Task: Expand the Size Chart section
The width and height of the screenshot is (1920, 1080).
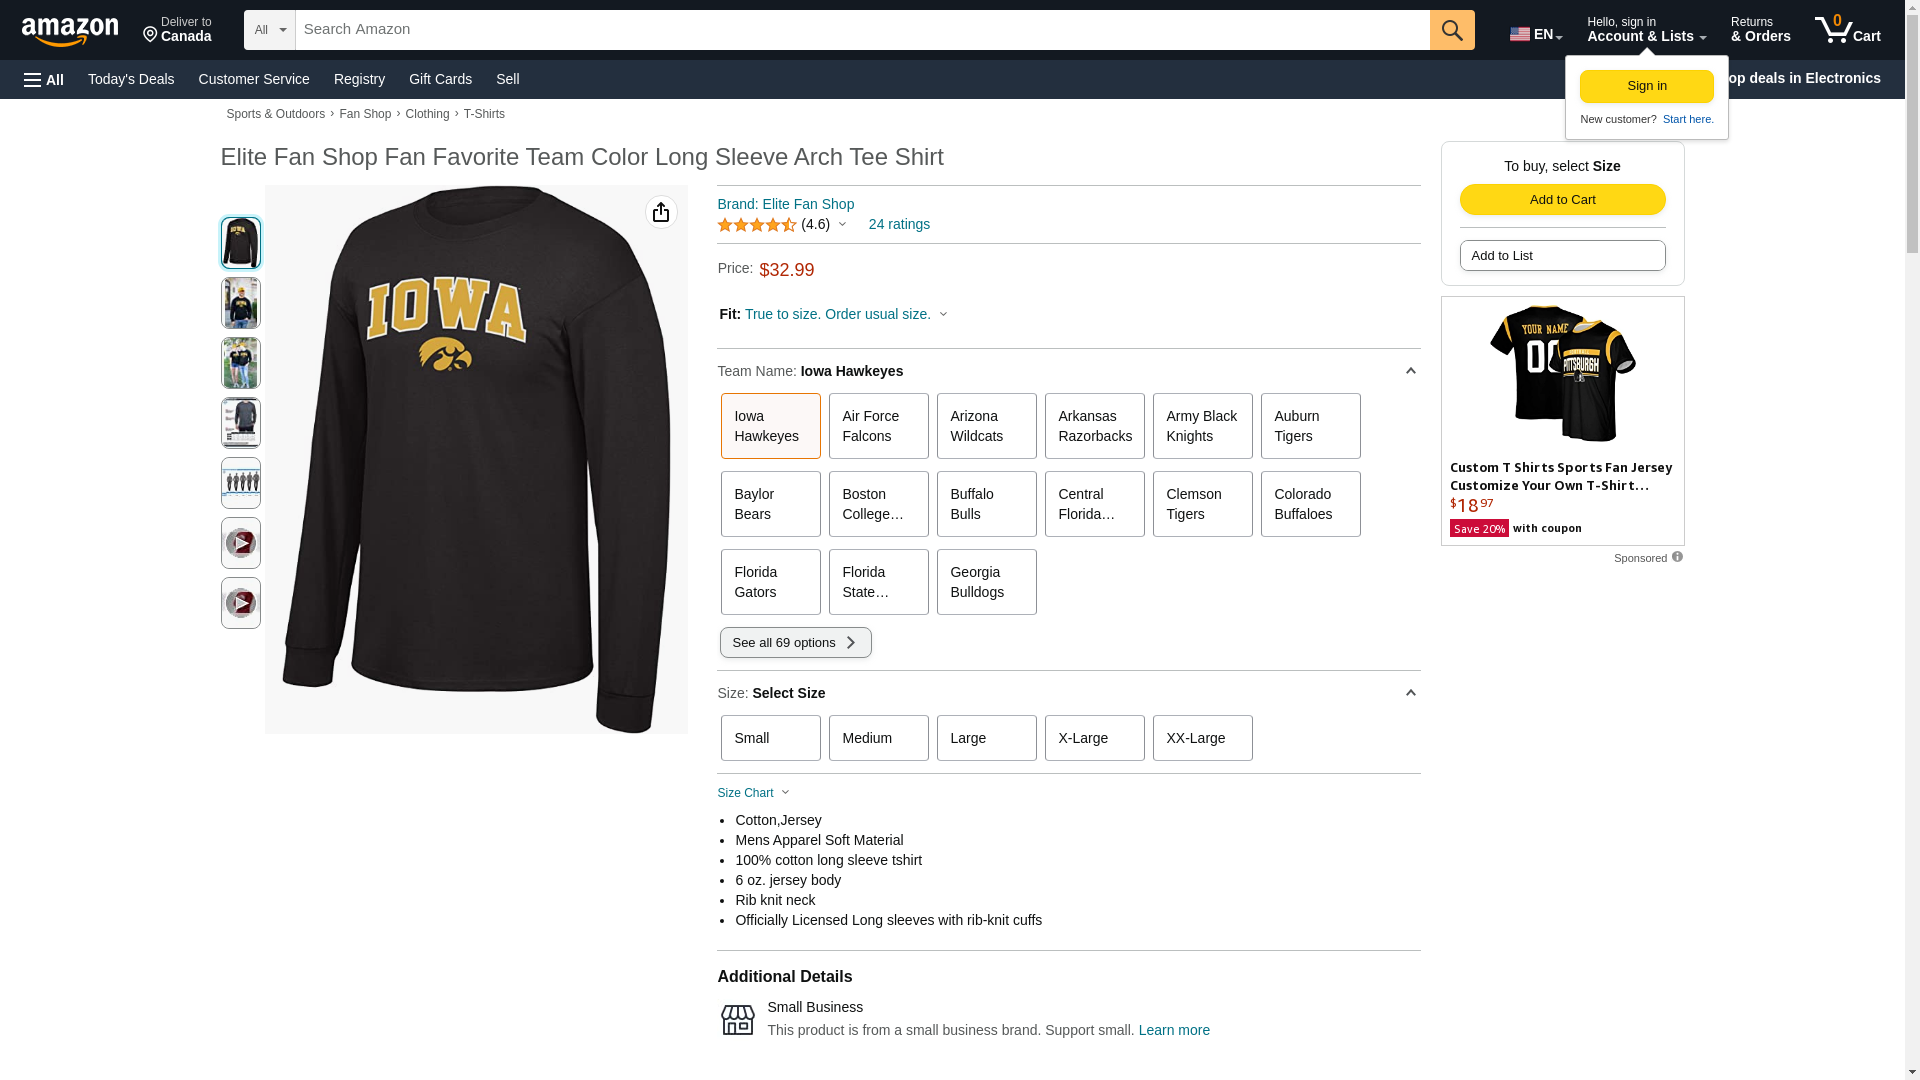Action: coord(753,793)
